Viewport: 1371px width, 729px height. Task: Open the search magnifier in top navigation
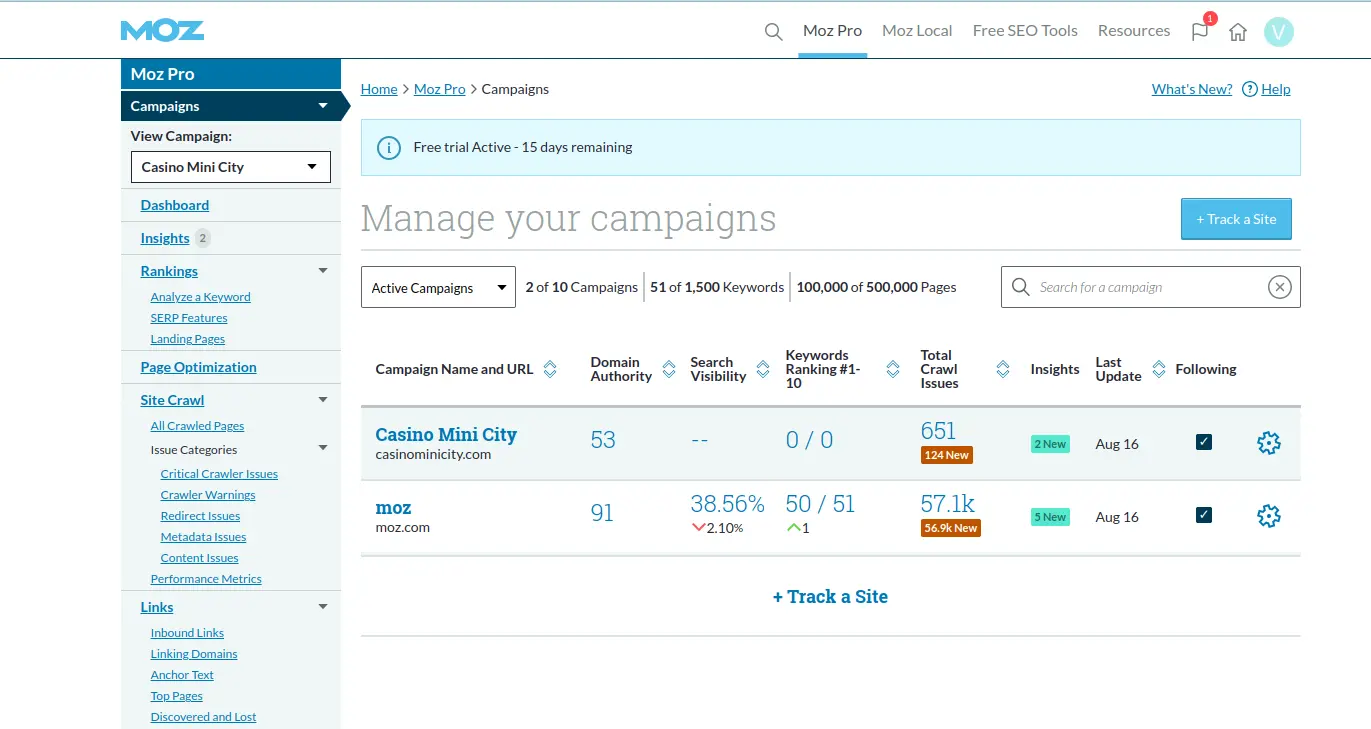[773, 31]
